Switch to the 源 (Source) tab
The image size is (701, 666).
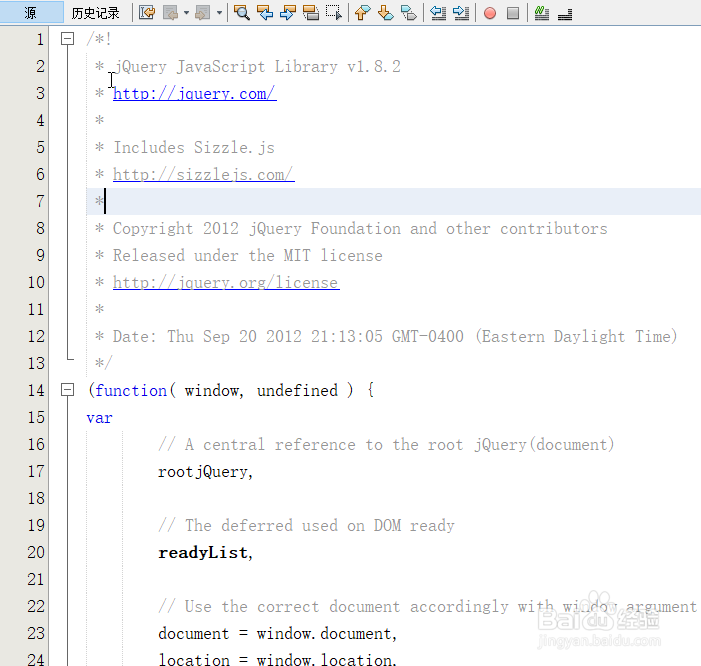31,12
